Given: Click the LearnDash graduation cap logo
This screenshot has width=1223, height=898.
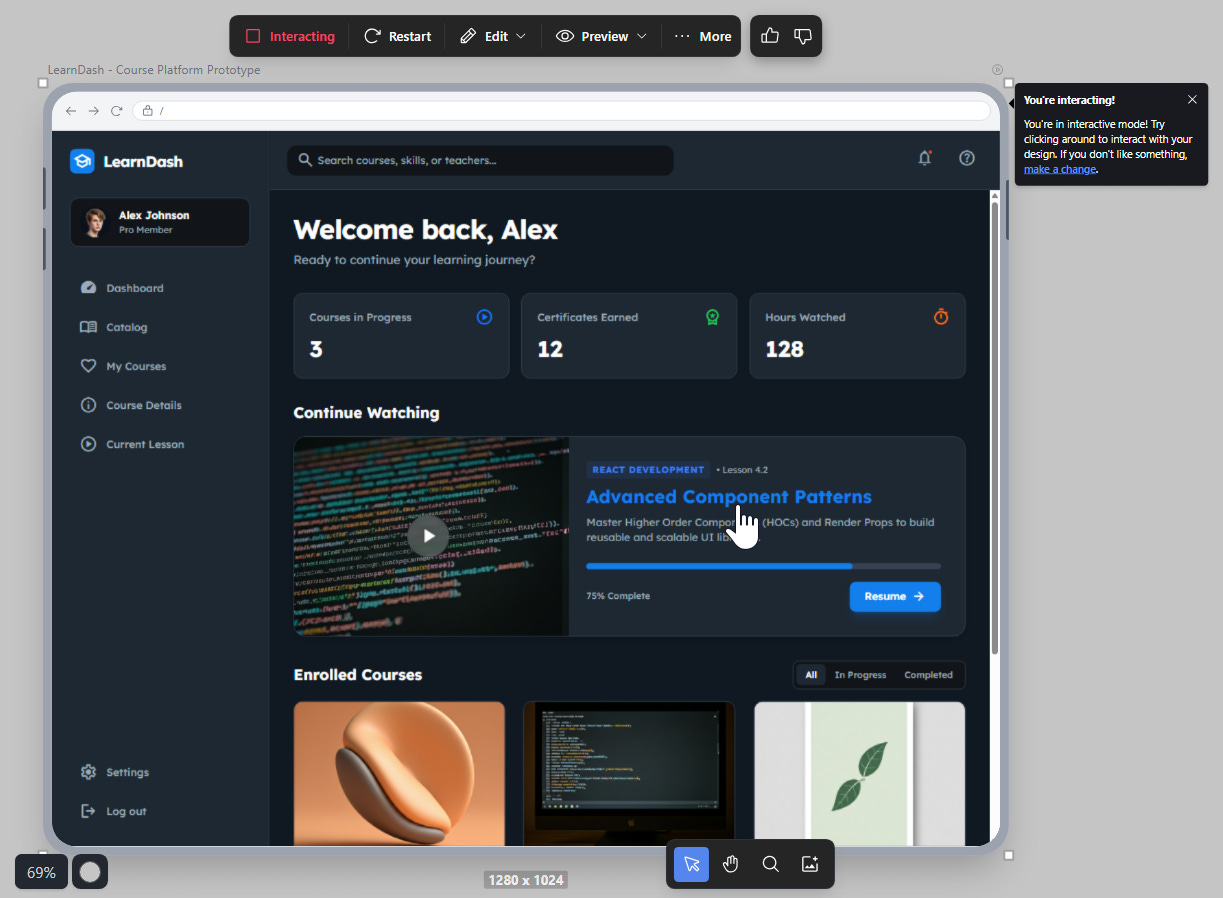Looking at the screenshot, I should (x=82, y=161).
